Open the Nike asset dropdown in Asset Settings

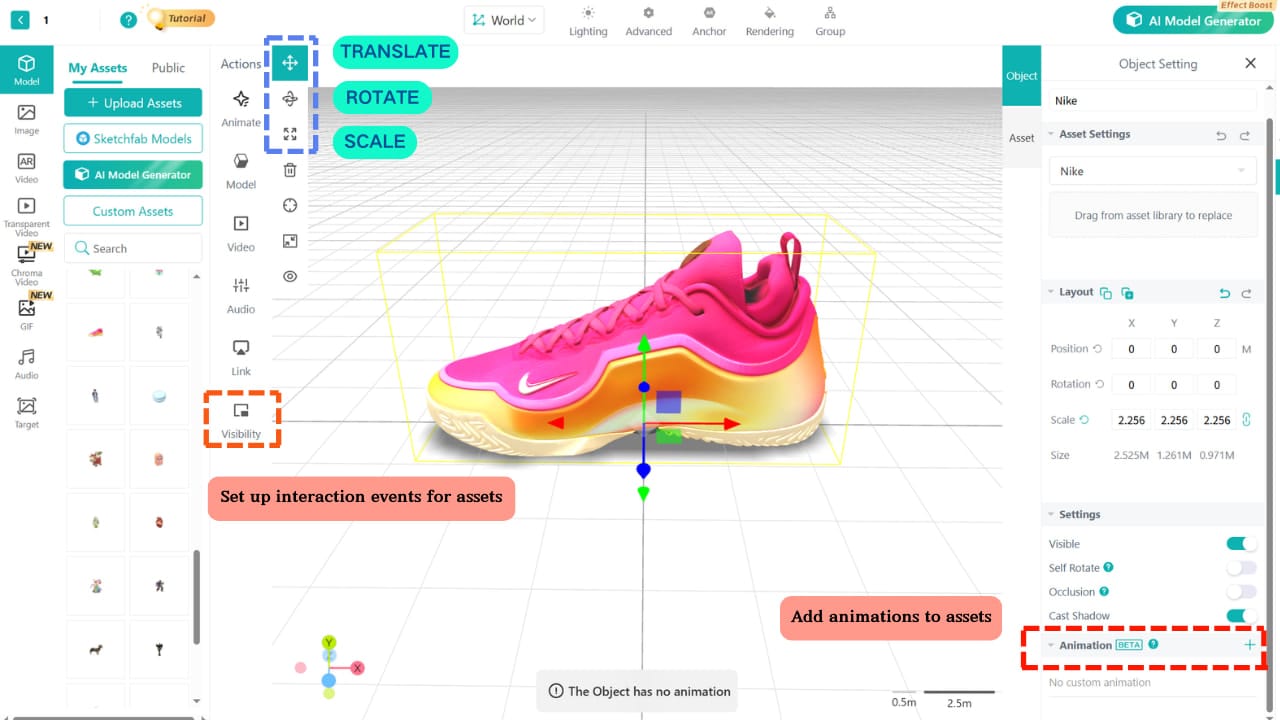pos(1152,171)
